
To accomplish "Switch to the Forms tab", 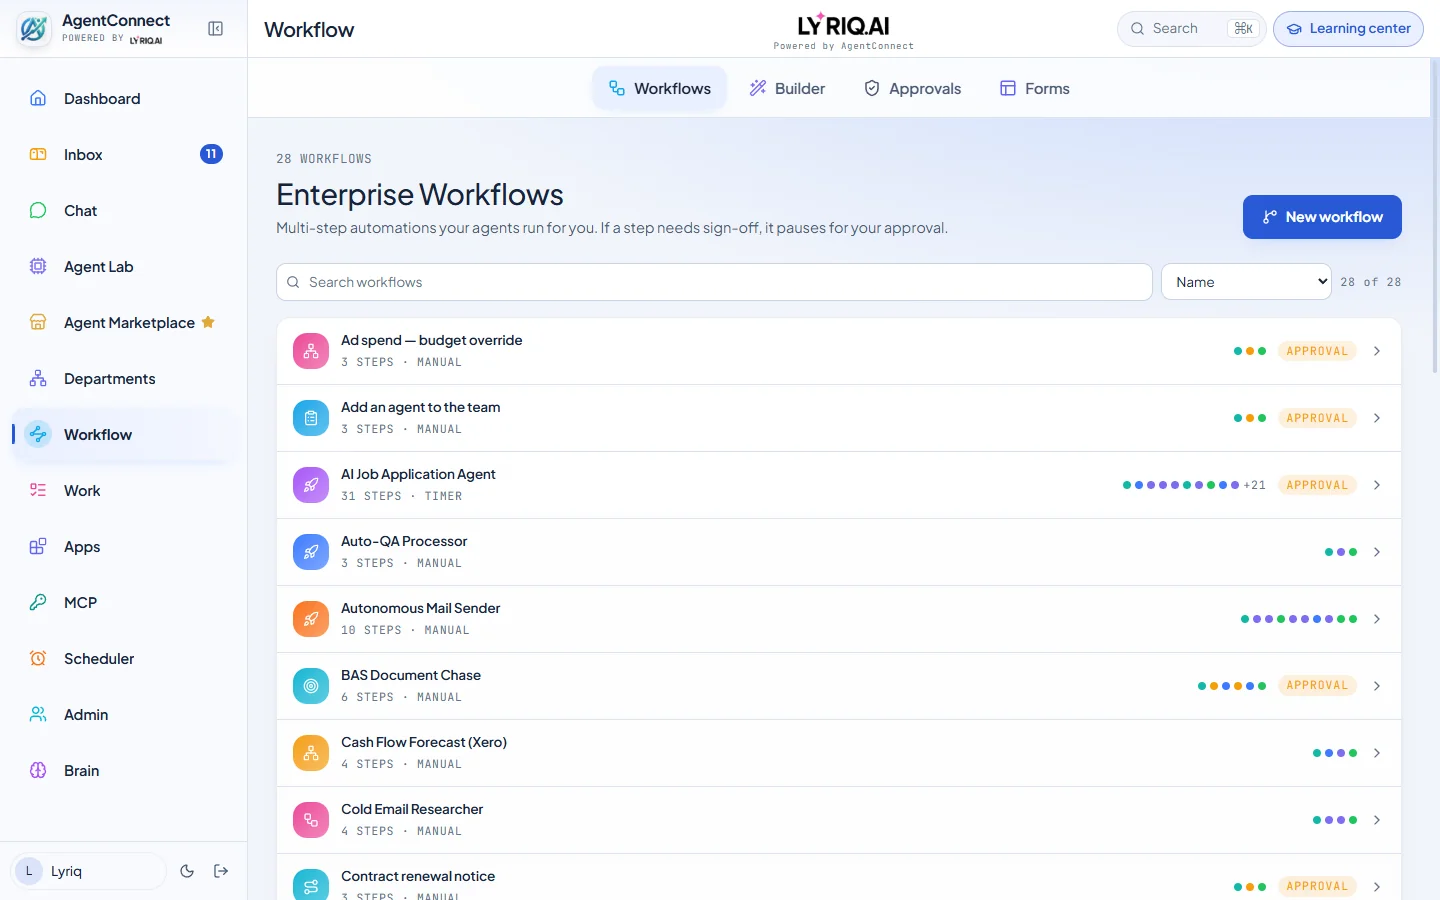I will pos(1035,88).
